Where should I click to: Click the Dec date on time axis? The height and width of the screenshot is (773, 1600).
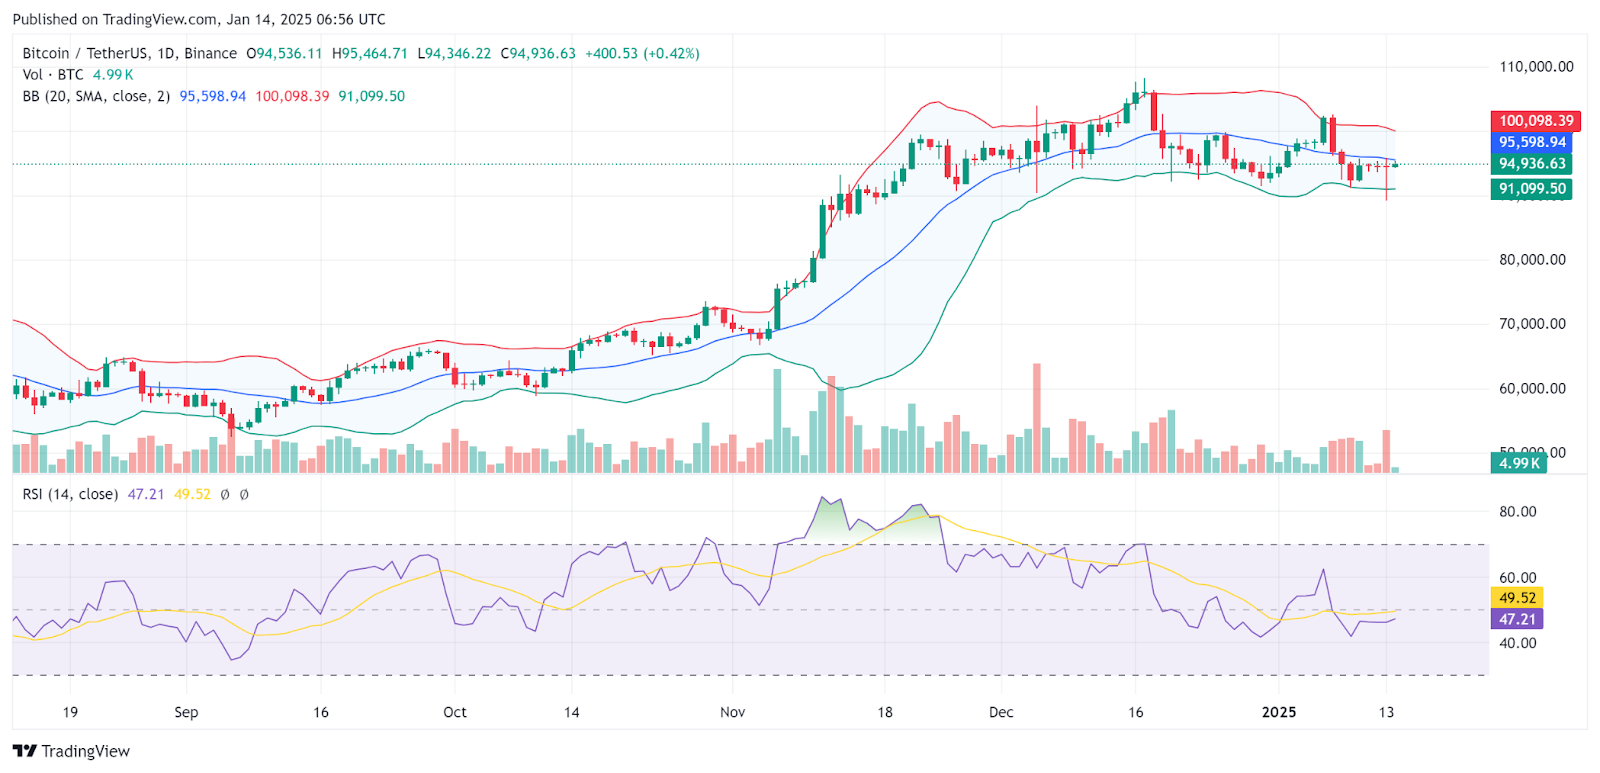pyautogui.click(x=1001, y=712)
